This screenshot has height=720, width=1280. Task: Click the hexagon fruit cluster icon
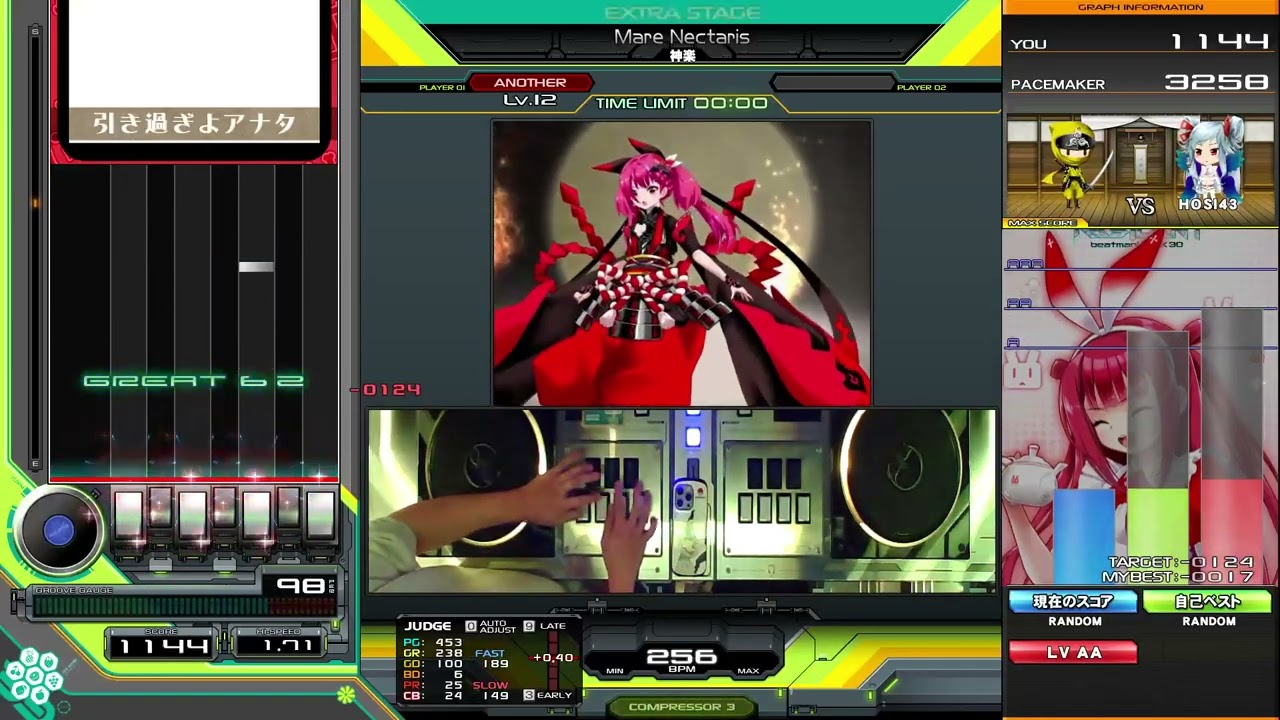tap(33, 678)
